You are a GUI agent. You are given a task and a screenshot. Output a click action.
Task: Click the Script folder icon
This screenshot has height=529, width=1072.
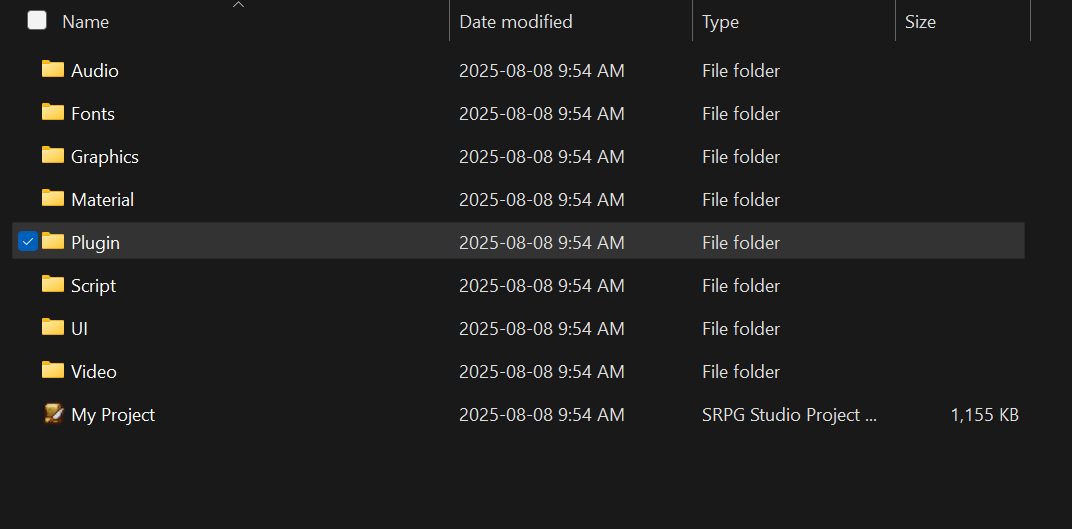pos(53,284)
